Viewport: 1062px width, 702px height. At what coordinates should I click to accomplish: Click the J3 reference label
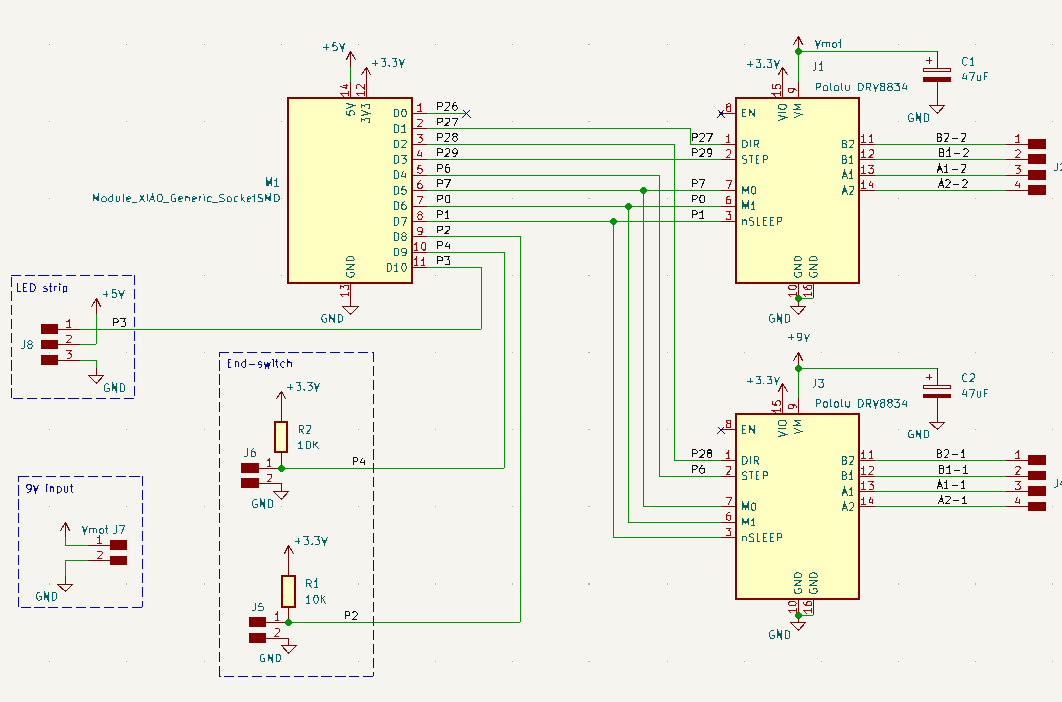818,384
